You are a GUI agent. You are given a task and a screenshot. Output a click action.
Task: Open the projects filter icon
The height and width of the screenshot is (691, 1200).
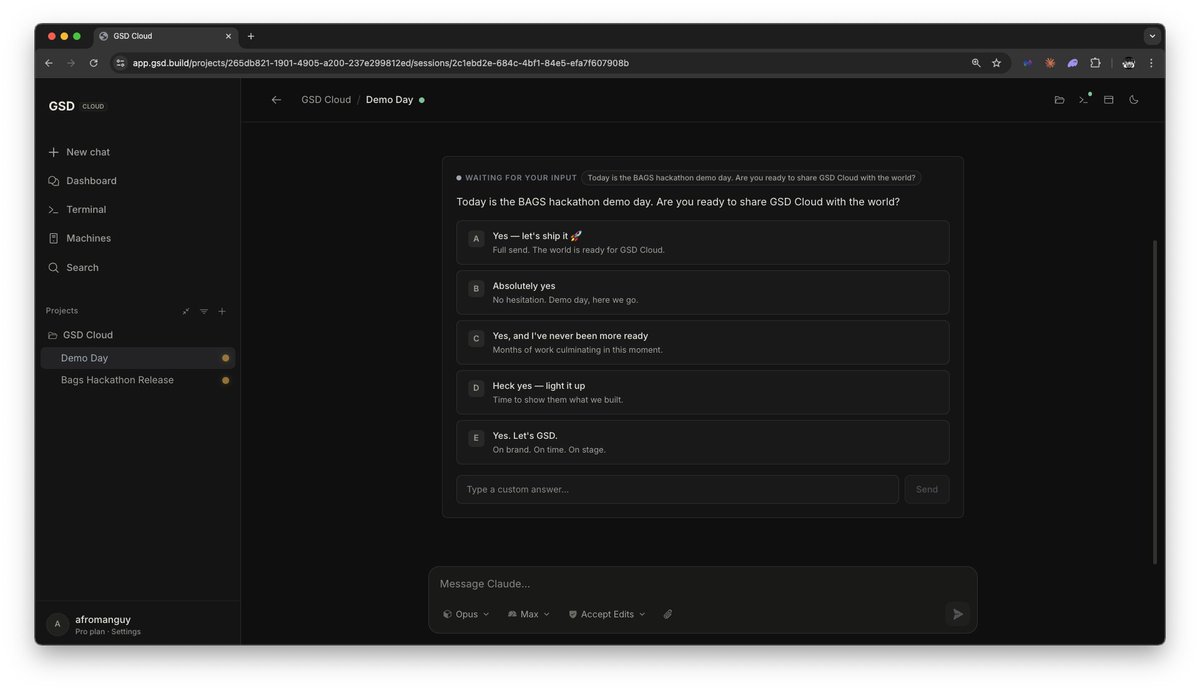coord(204,311)
